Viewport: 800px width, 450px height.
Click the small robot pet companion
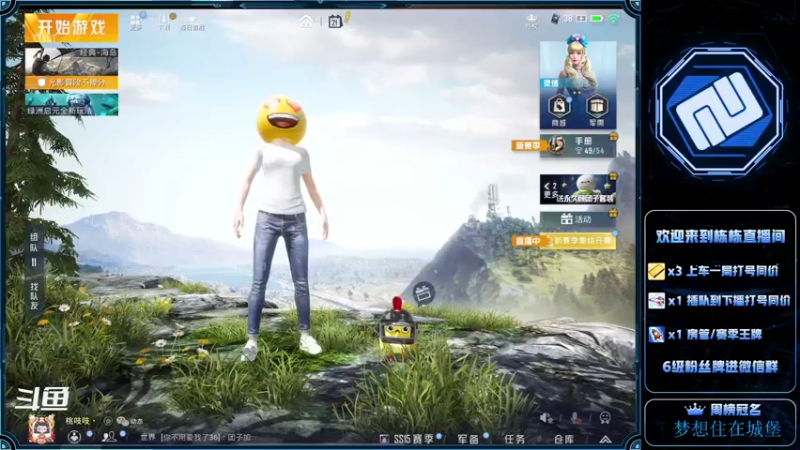pos(396,330)
